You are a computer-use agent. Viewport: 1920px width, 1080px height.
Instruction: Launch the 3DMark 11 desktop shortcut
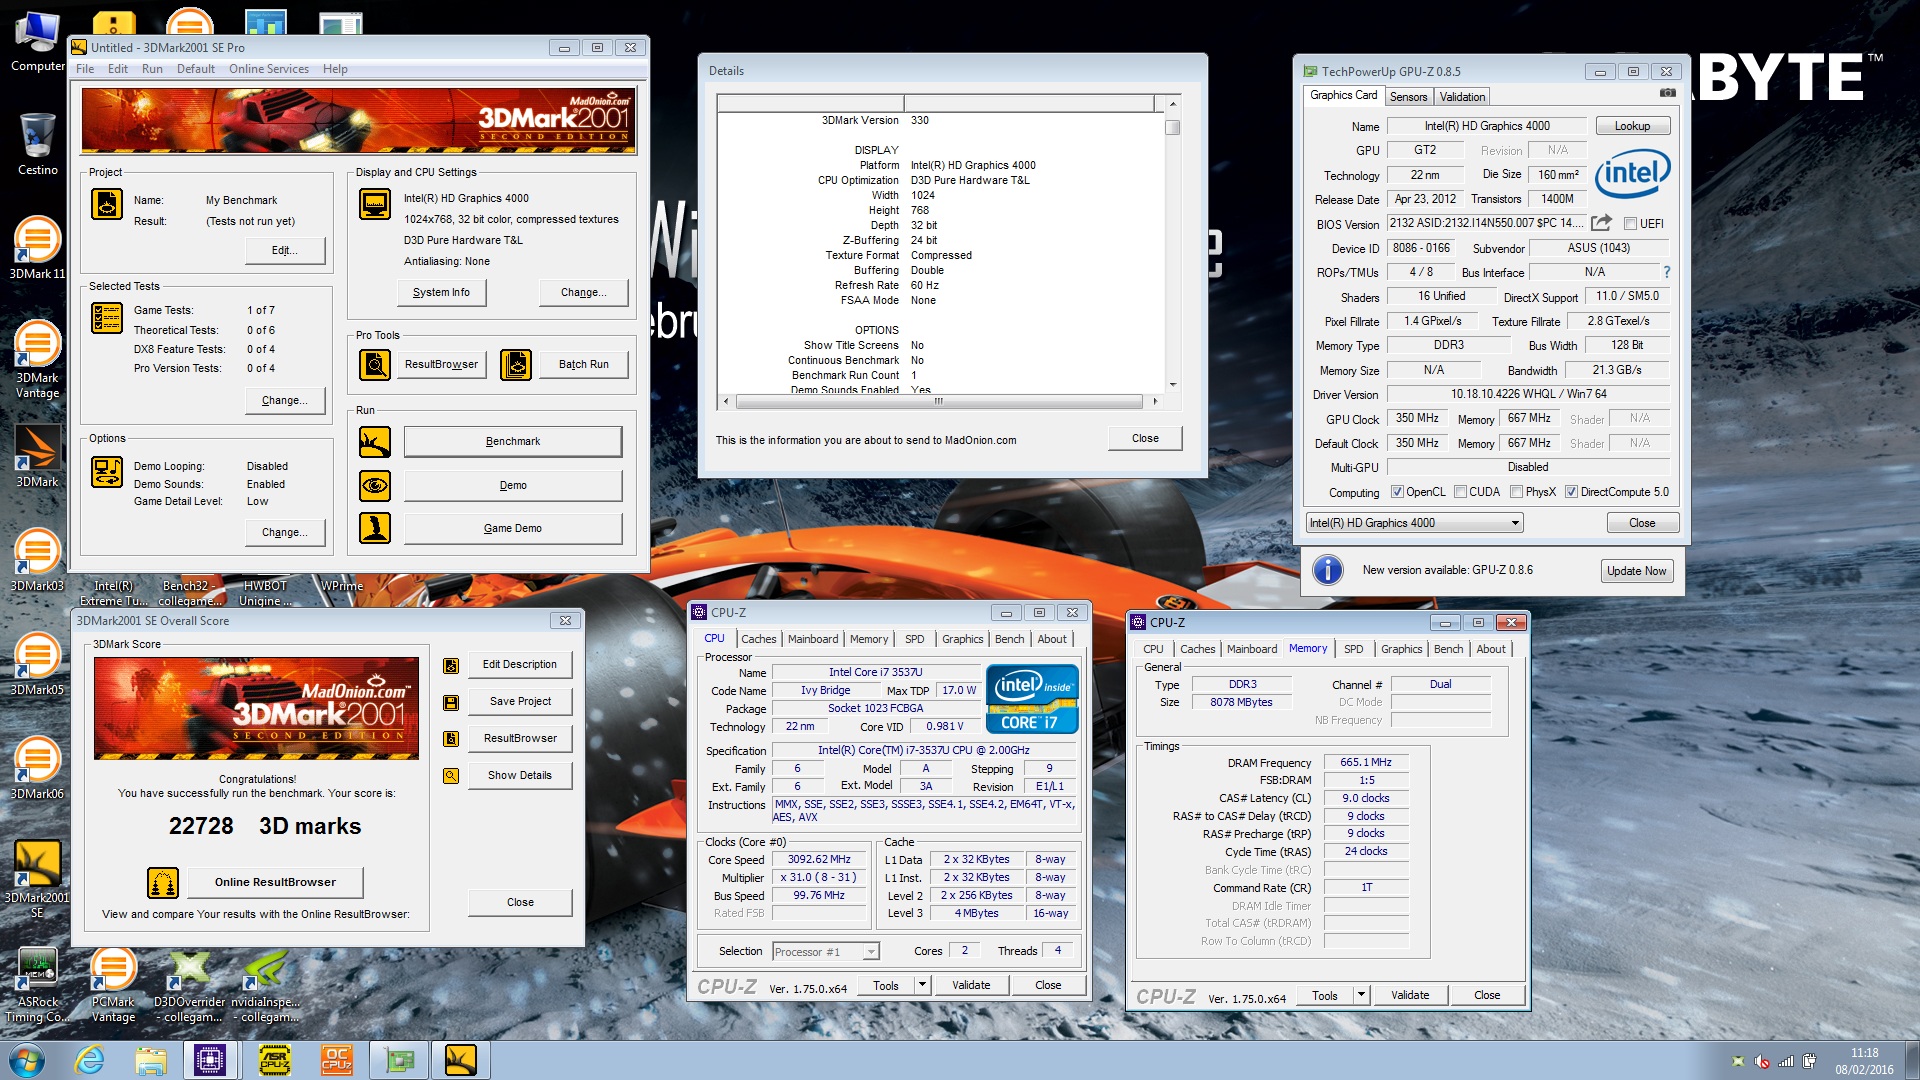point(37,248)
